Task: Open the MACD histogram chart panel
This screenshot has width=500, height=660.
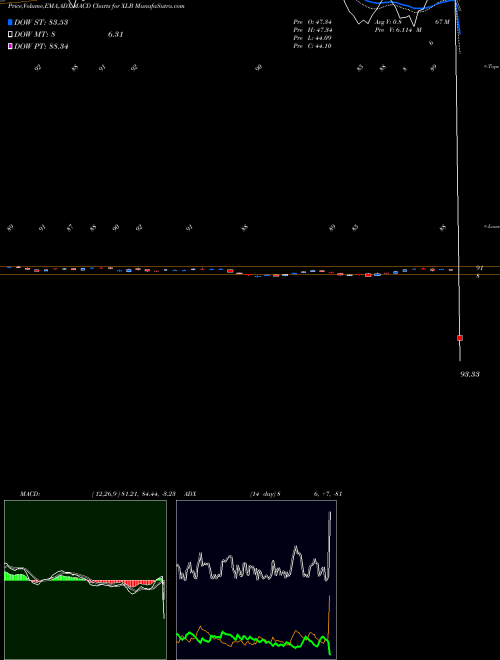Action: coord(85,580)
